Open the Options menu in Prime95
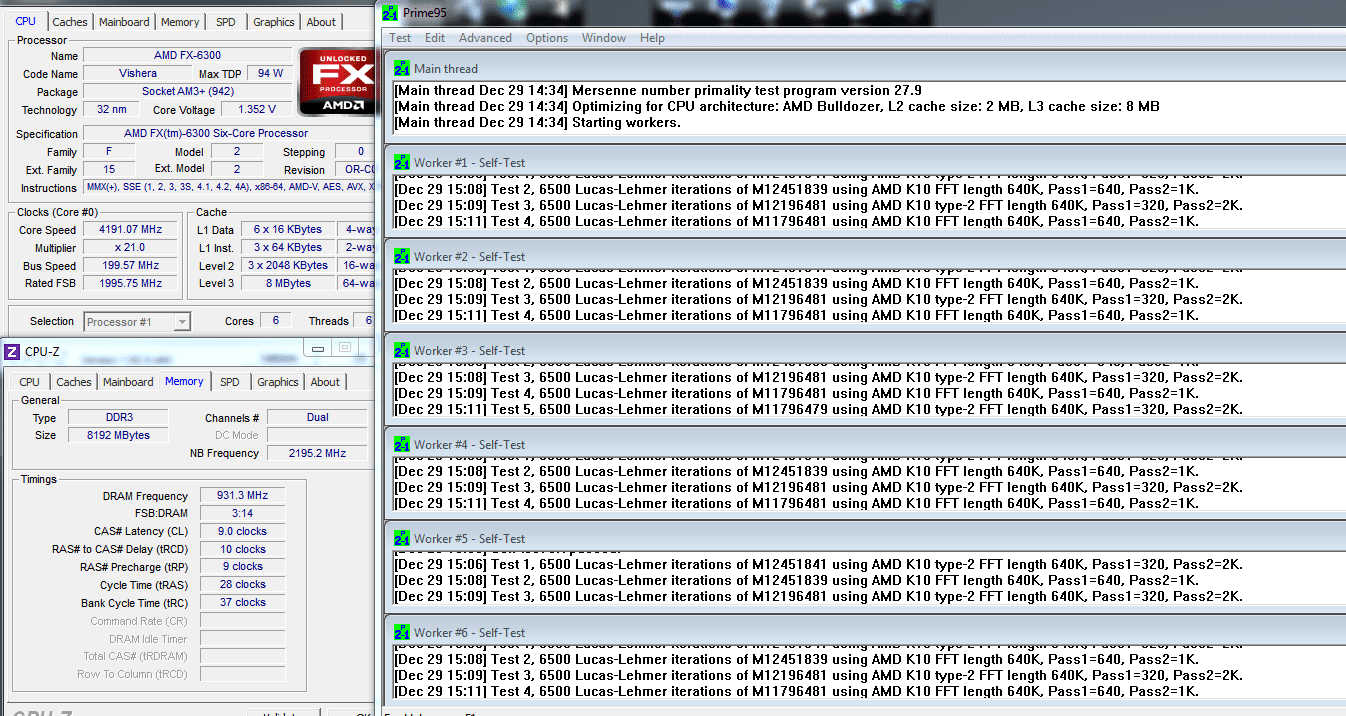This screenshot has height=716, width=1346. 547,38
